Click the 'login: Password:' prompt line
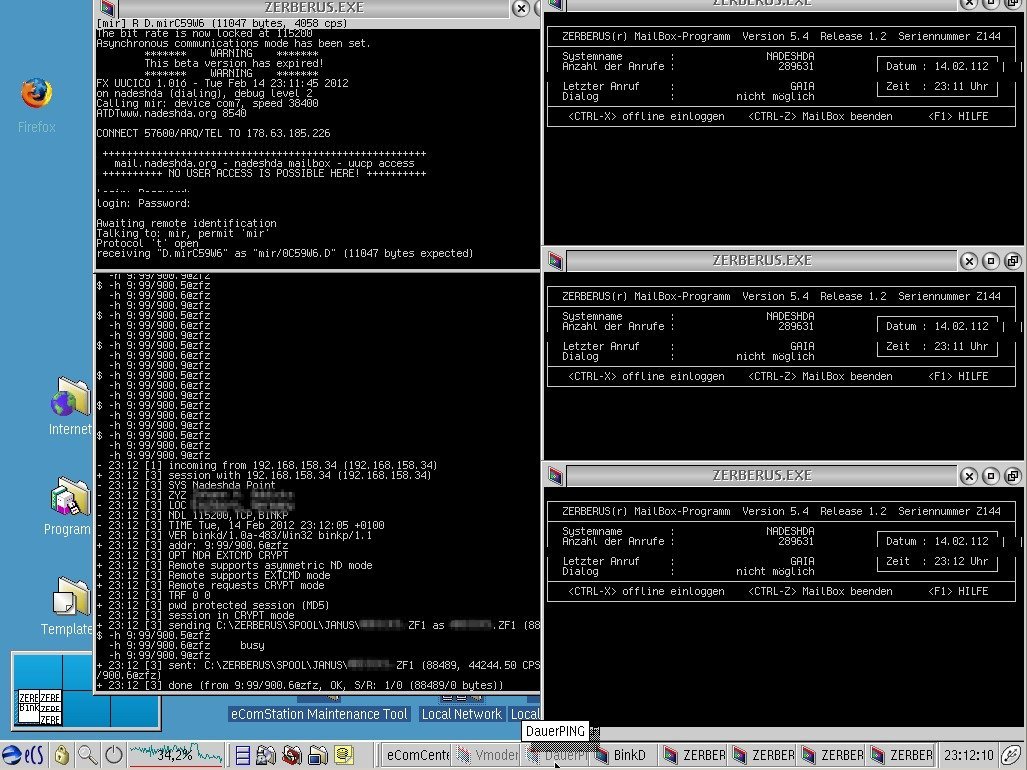Screen dimensions: 1027x770 coord(143,204)
